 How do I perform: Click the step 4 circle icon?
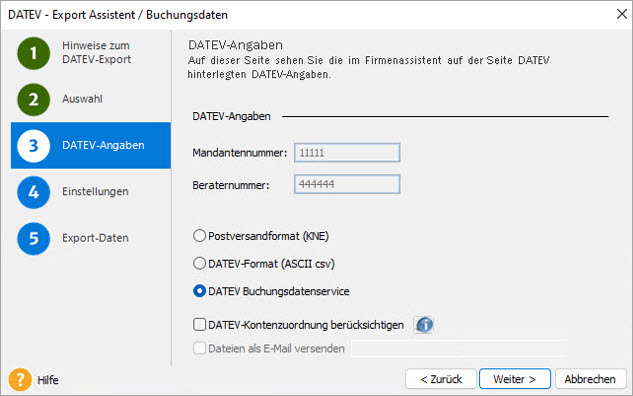[x=34, y=192]
